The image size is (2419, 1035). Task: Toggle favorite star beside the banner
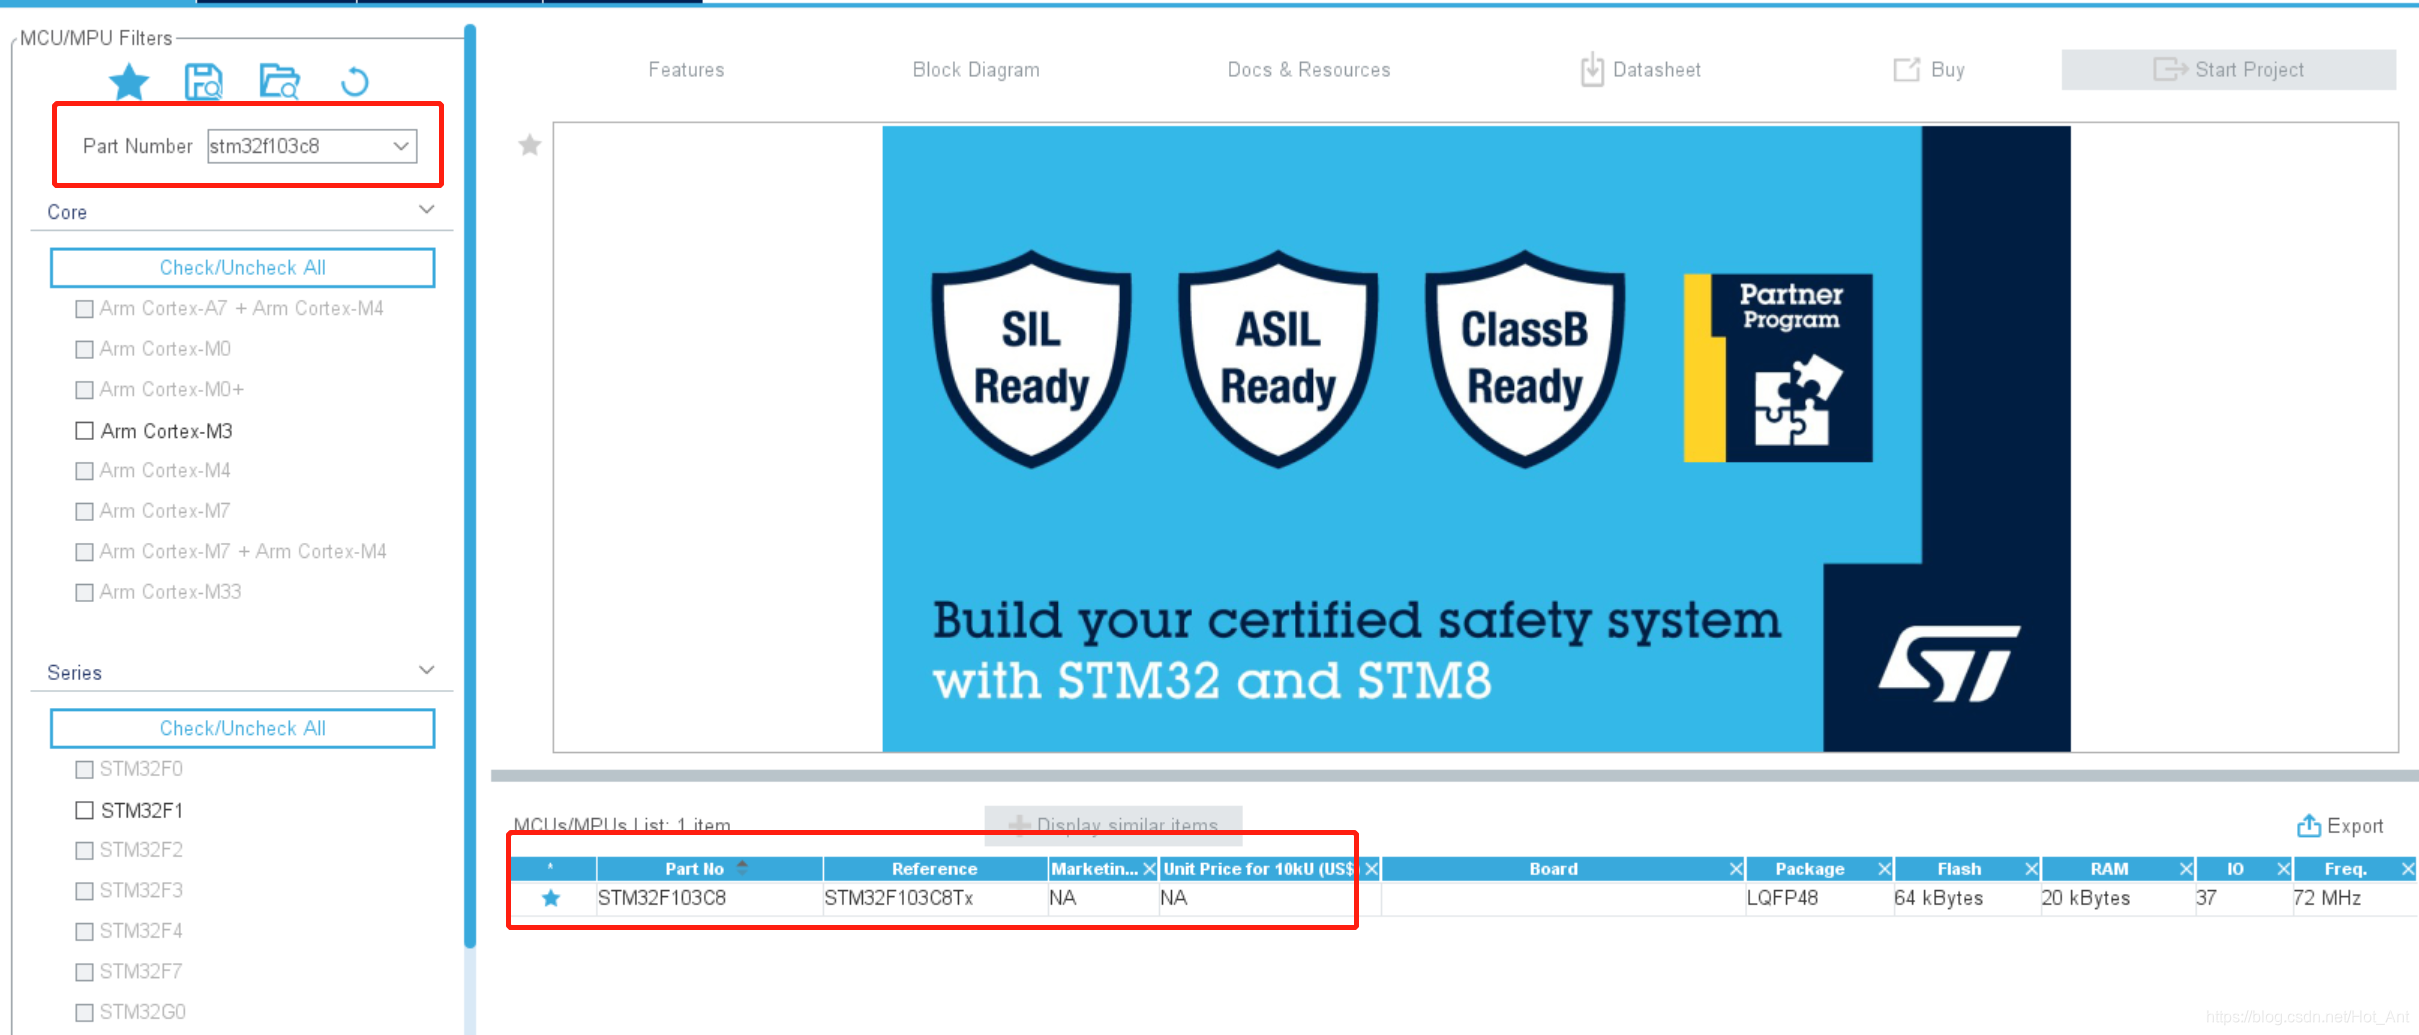[530, 146]
